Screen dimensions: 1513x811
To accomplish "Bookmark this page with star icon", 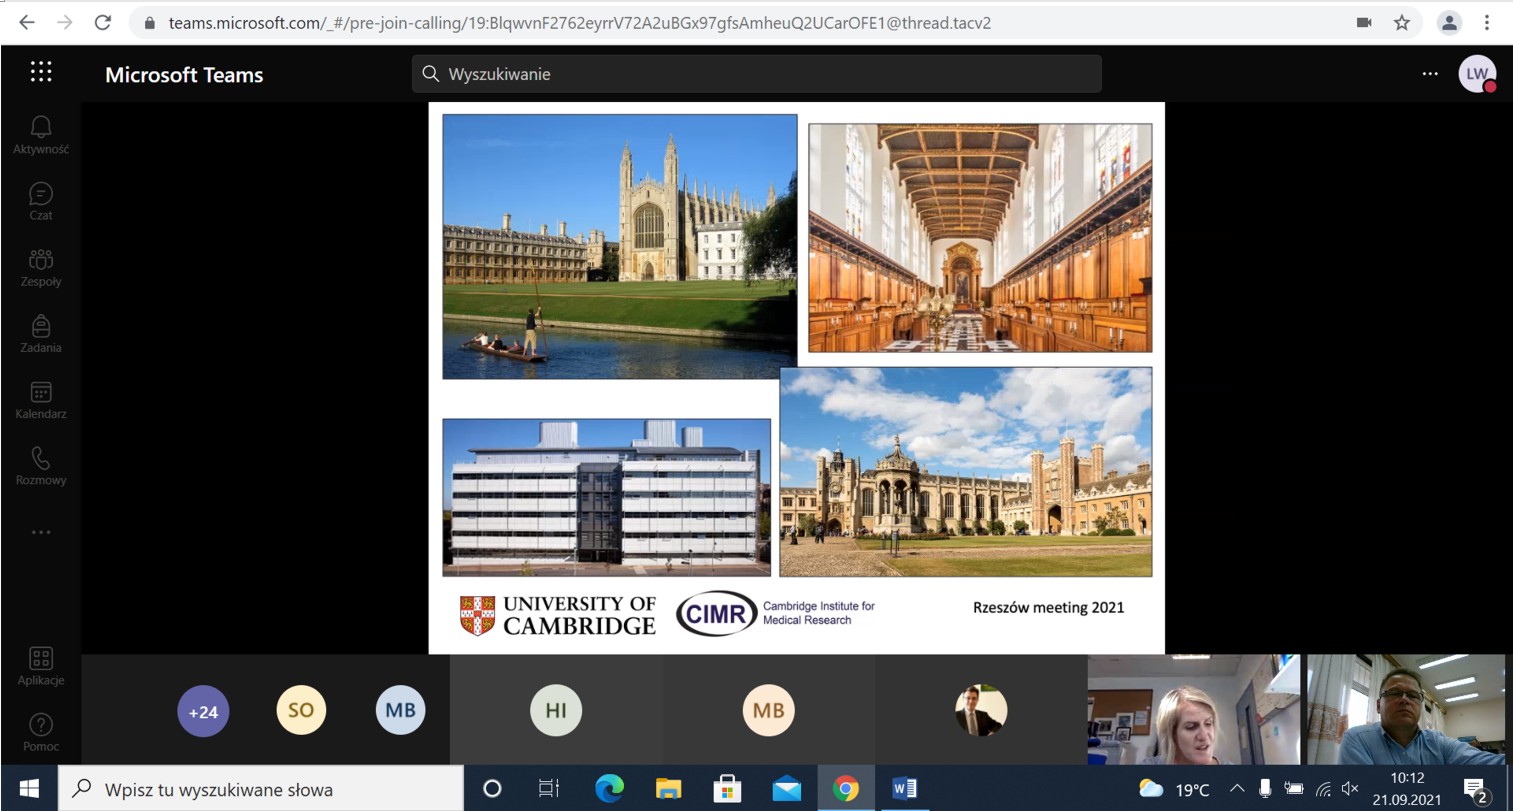I will coord(1402,23).
